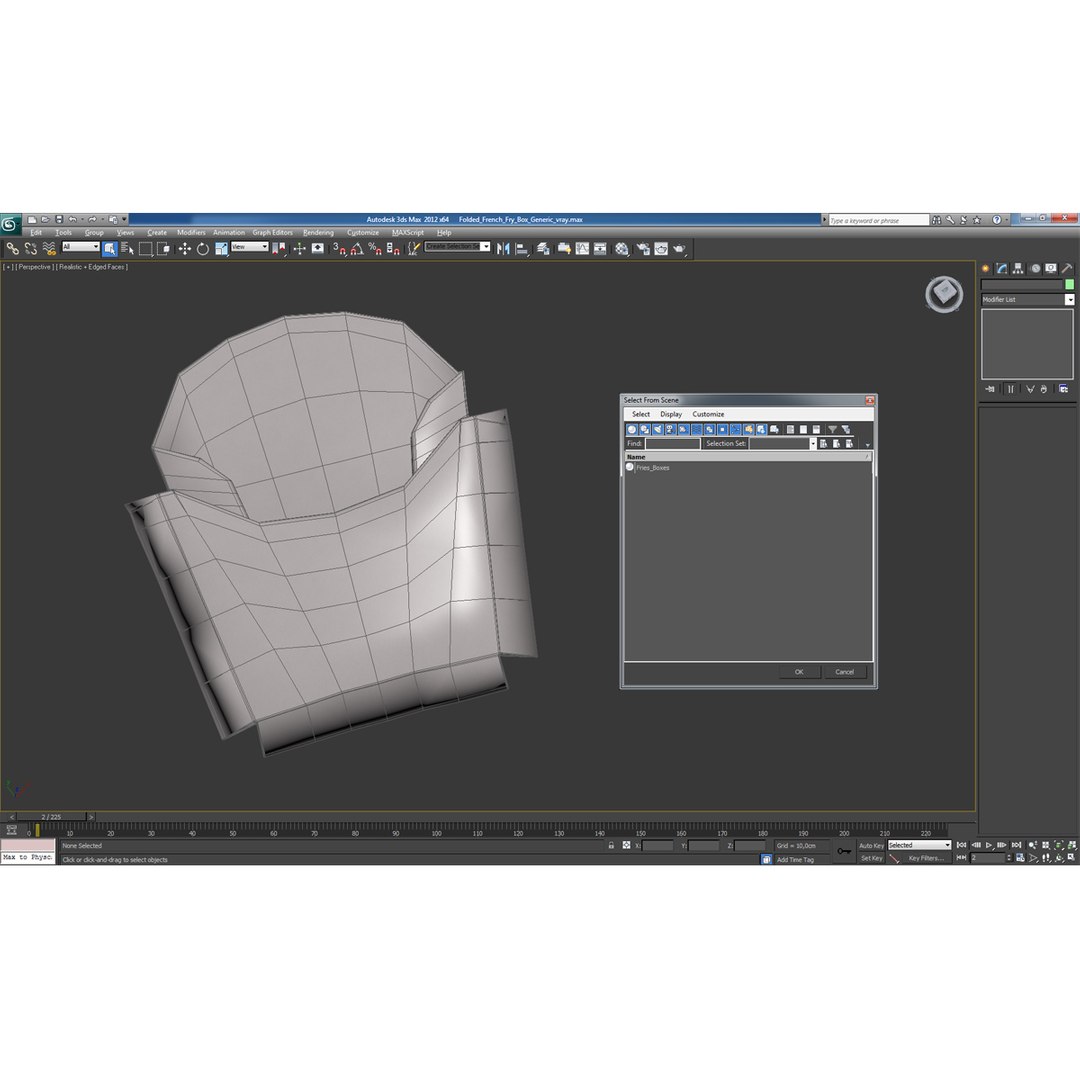Open Render Setup dialog
This screenshot has width=1080, height=1080.
tap(641, 249)
